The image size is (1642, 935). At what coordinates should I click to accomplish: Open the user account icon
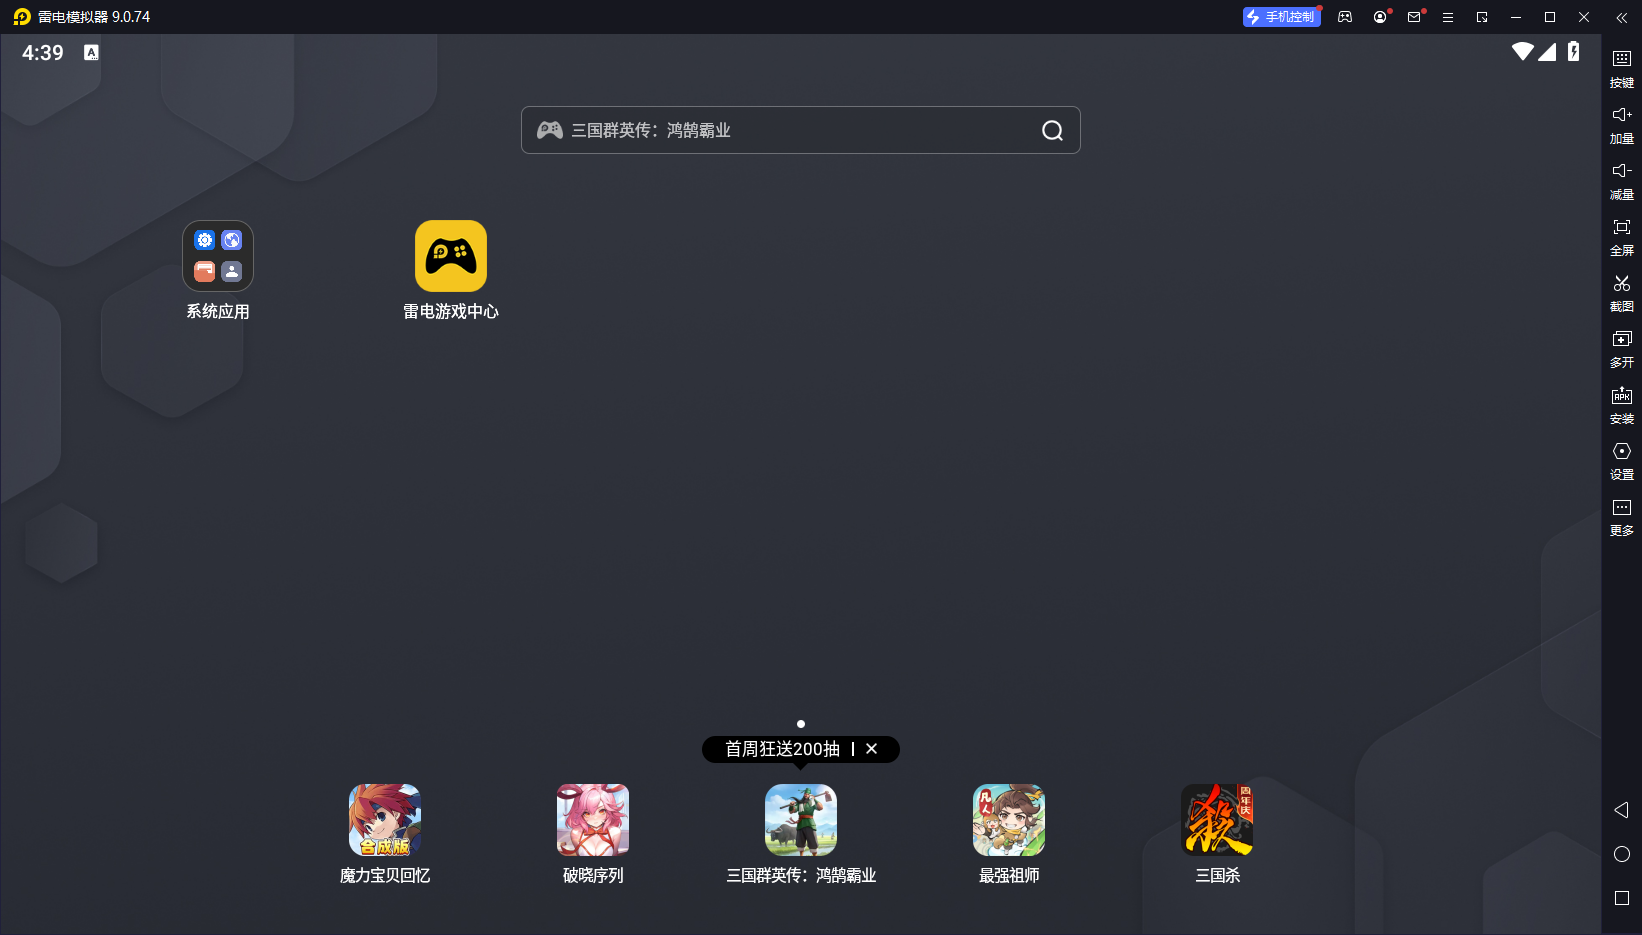click(x=1380, y=17)
